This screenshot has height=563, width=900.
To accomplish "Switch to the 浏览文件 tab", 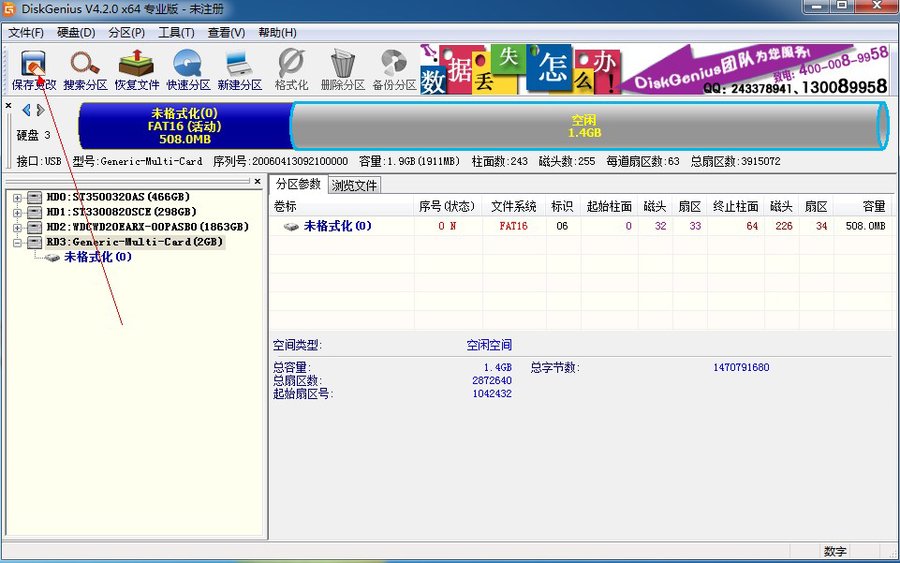I will (x=355, y=185).
